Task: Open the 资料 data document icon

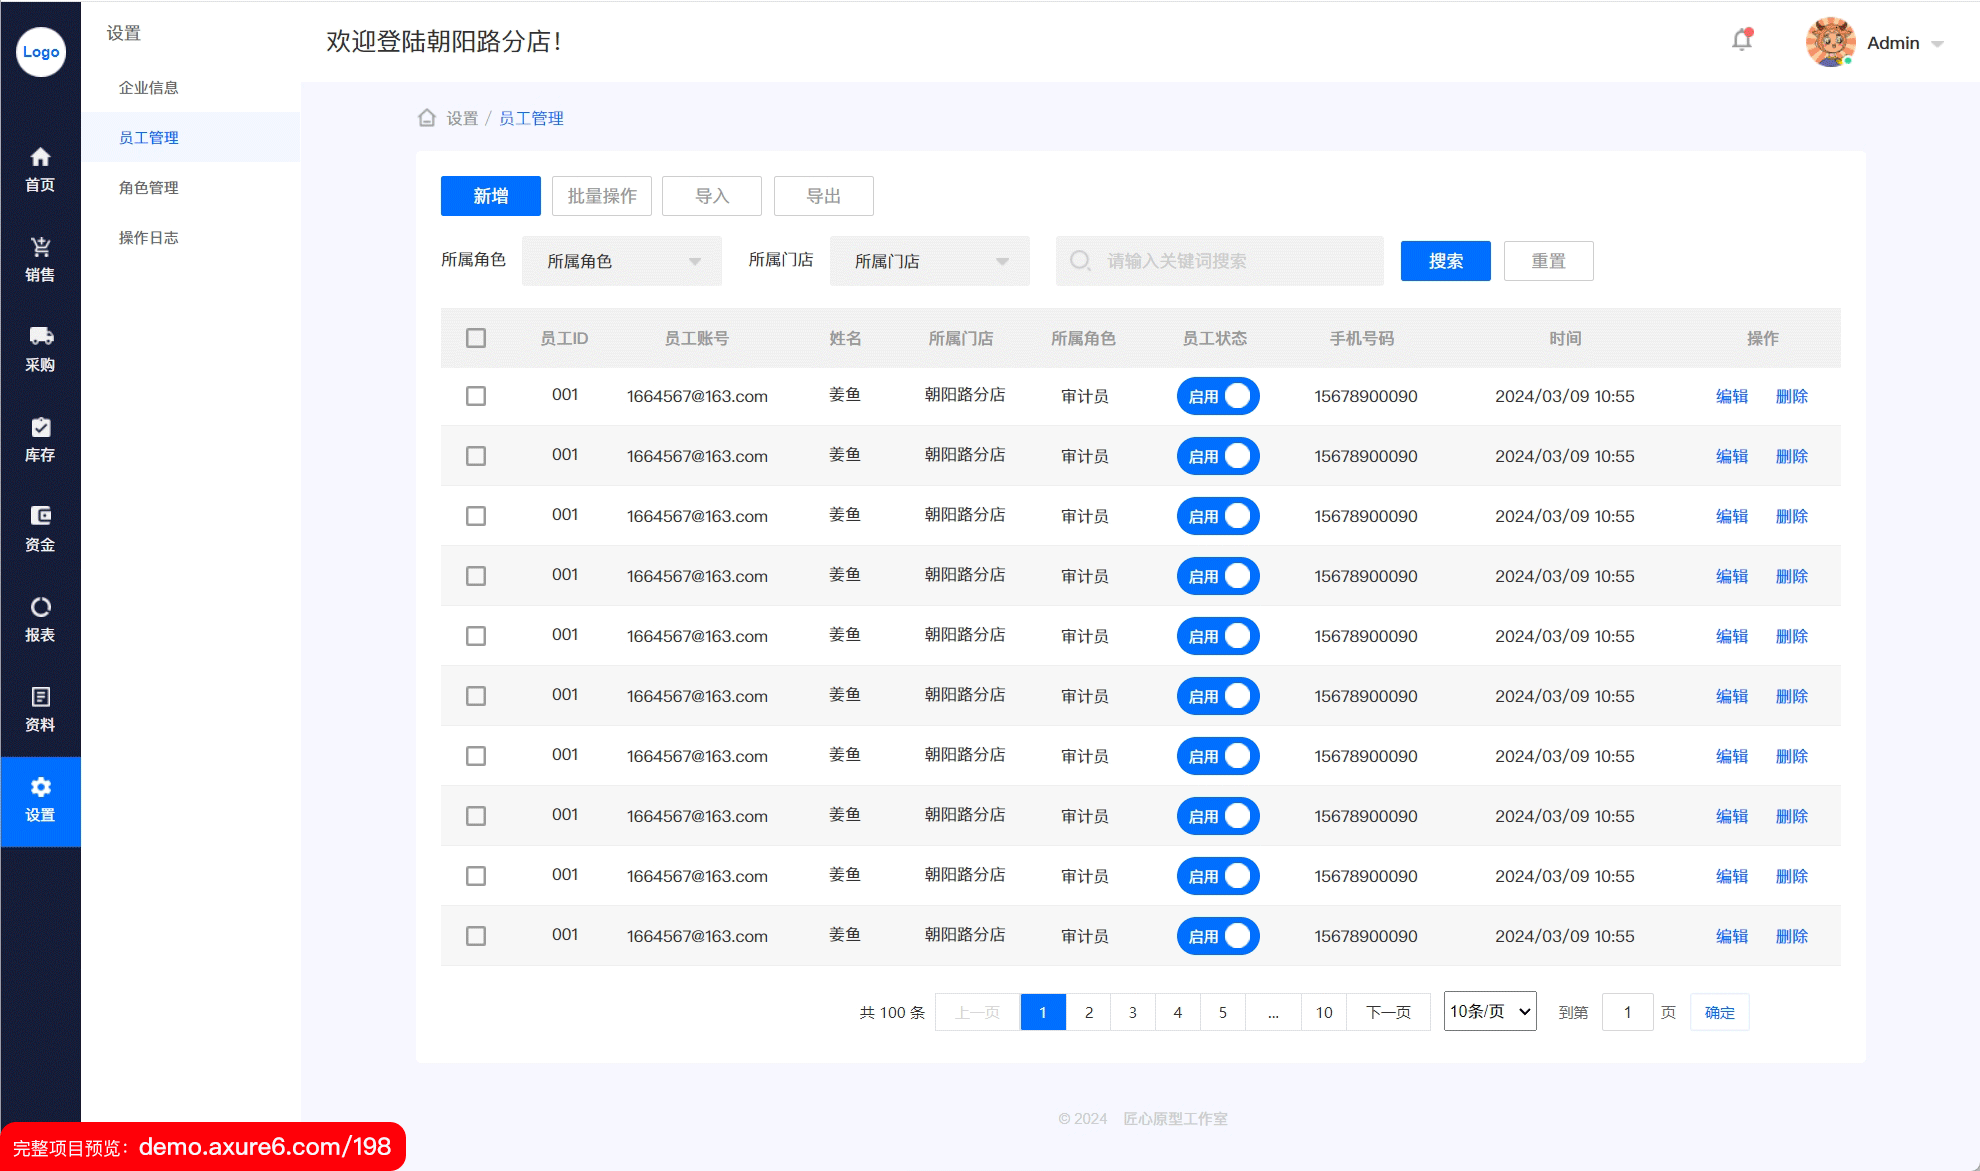Action: (40, 697)
